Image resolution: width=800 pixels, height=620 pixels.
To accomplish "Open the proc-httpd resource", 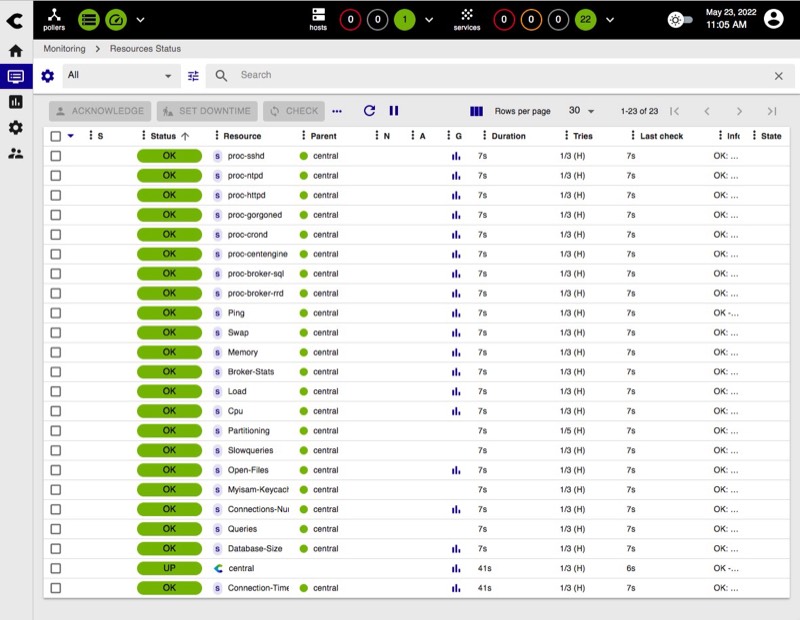I will tap(246, 195).
